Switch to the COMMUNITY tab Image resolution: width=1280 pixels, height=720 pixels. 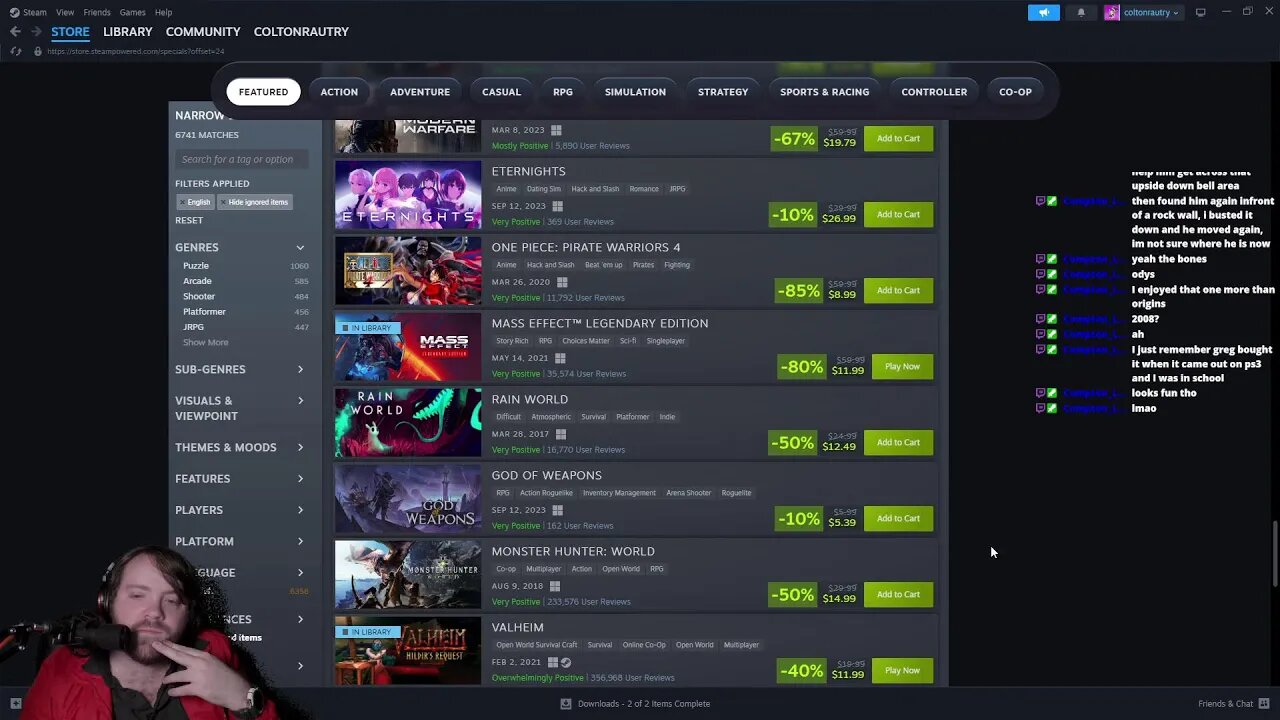pyautogui.click(x=203, y=32)
